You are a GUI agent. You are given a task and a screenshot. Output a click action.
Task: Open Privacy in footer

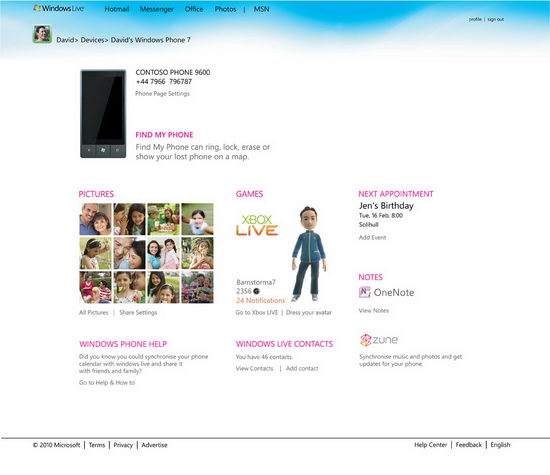point(123,445)
